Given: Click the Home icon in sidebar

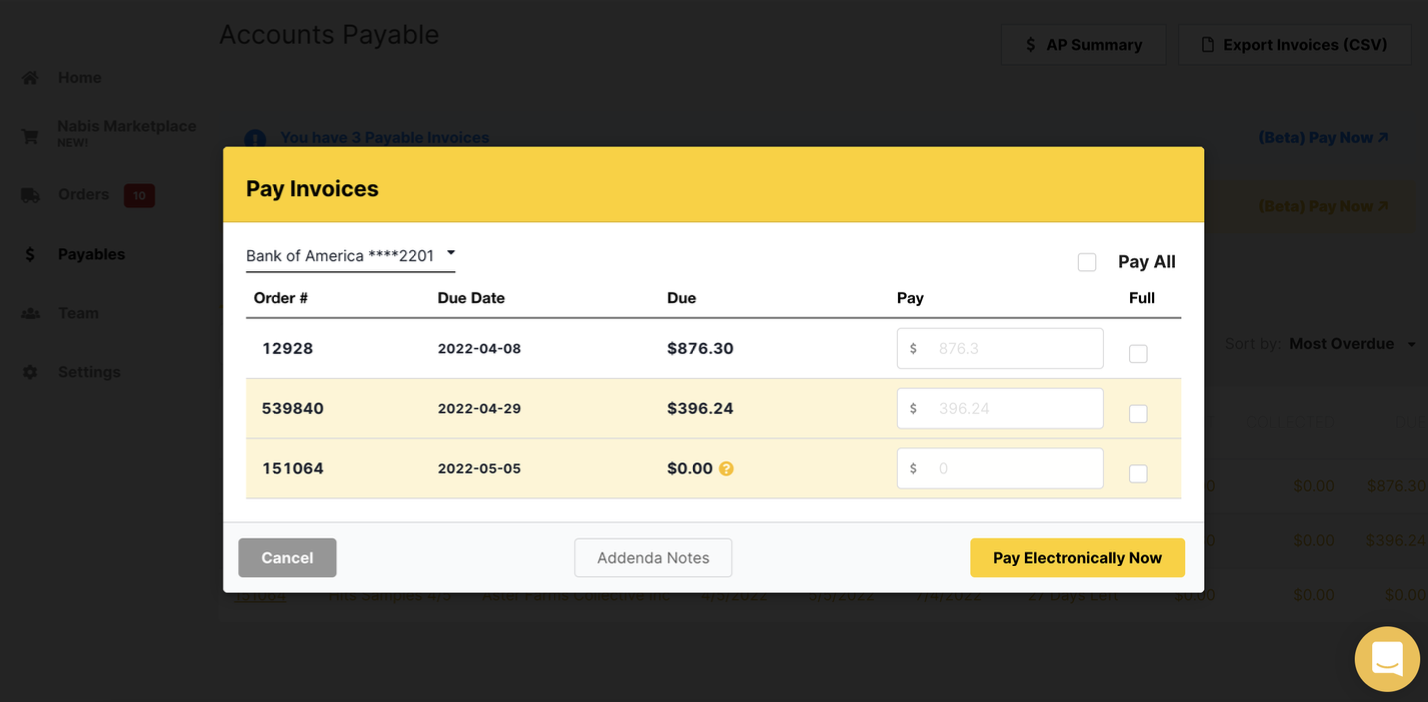Looking at the screenshot, I should pyautogui.click(x=30, y=78).
